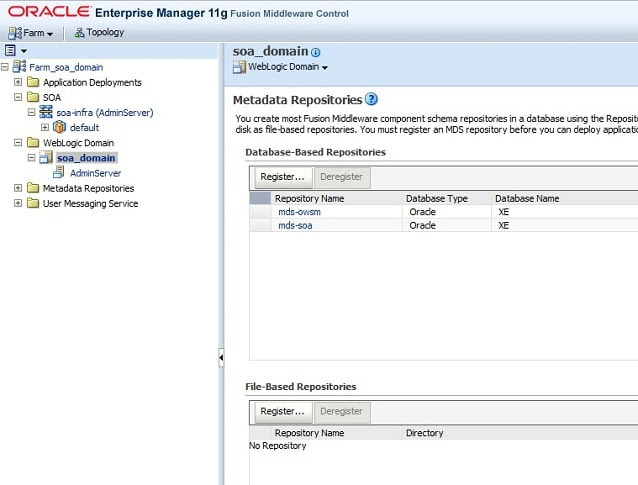
Task: Open AdminServer in the navigation tree
Action: (95, 173)
